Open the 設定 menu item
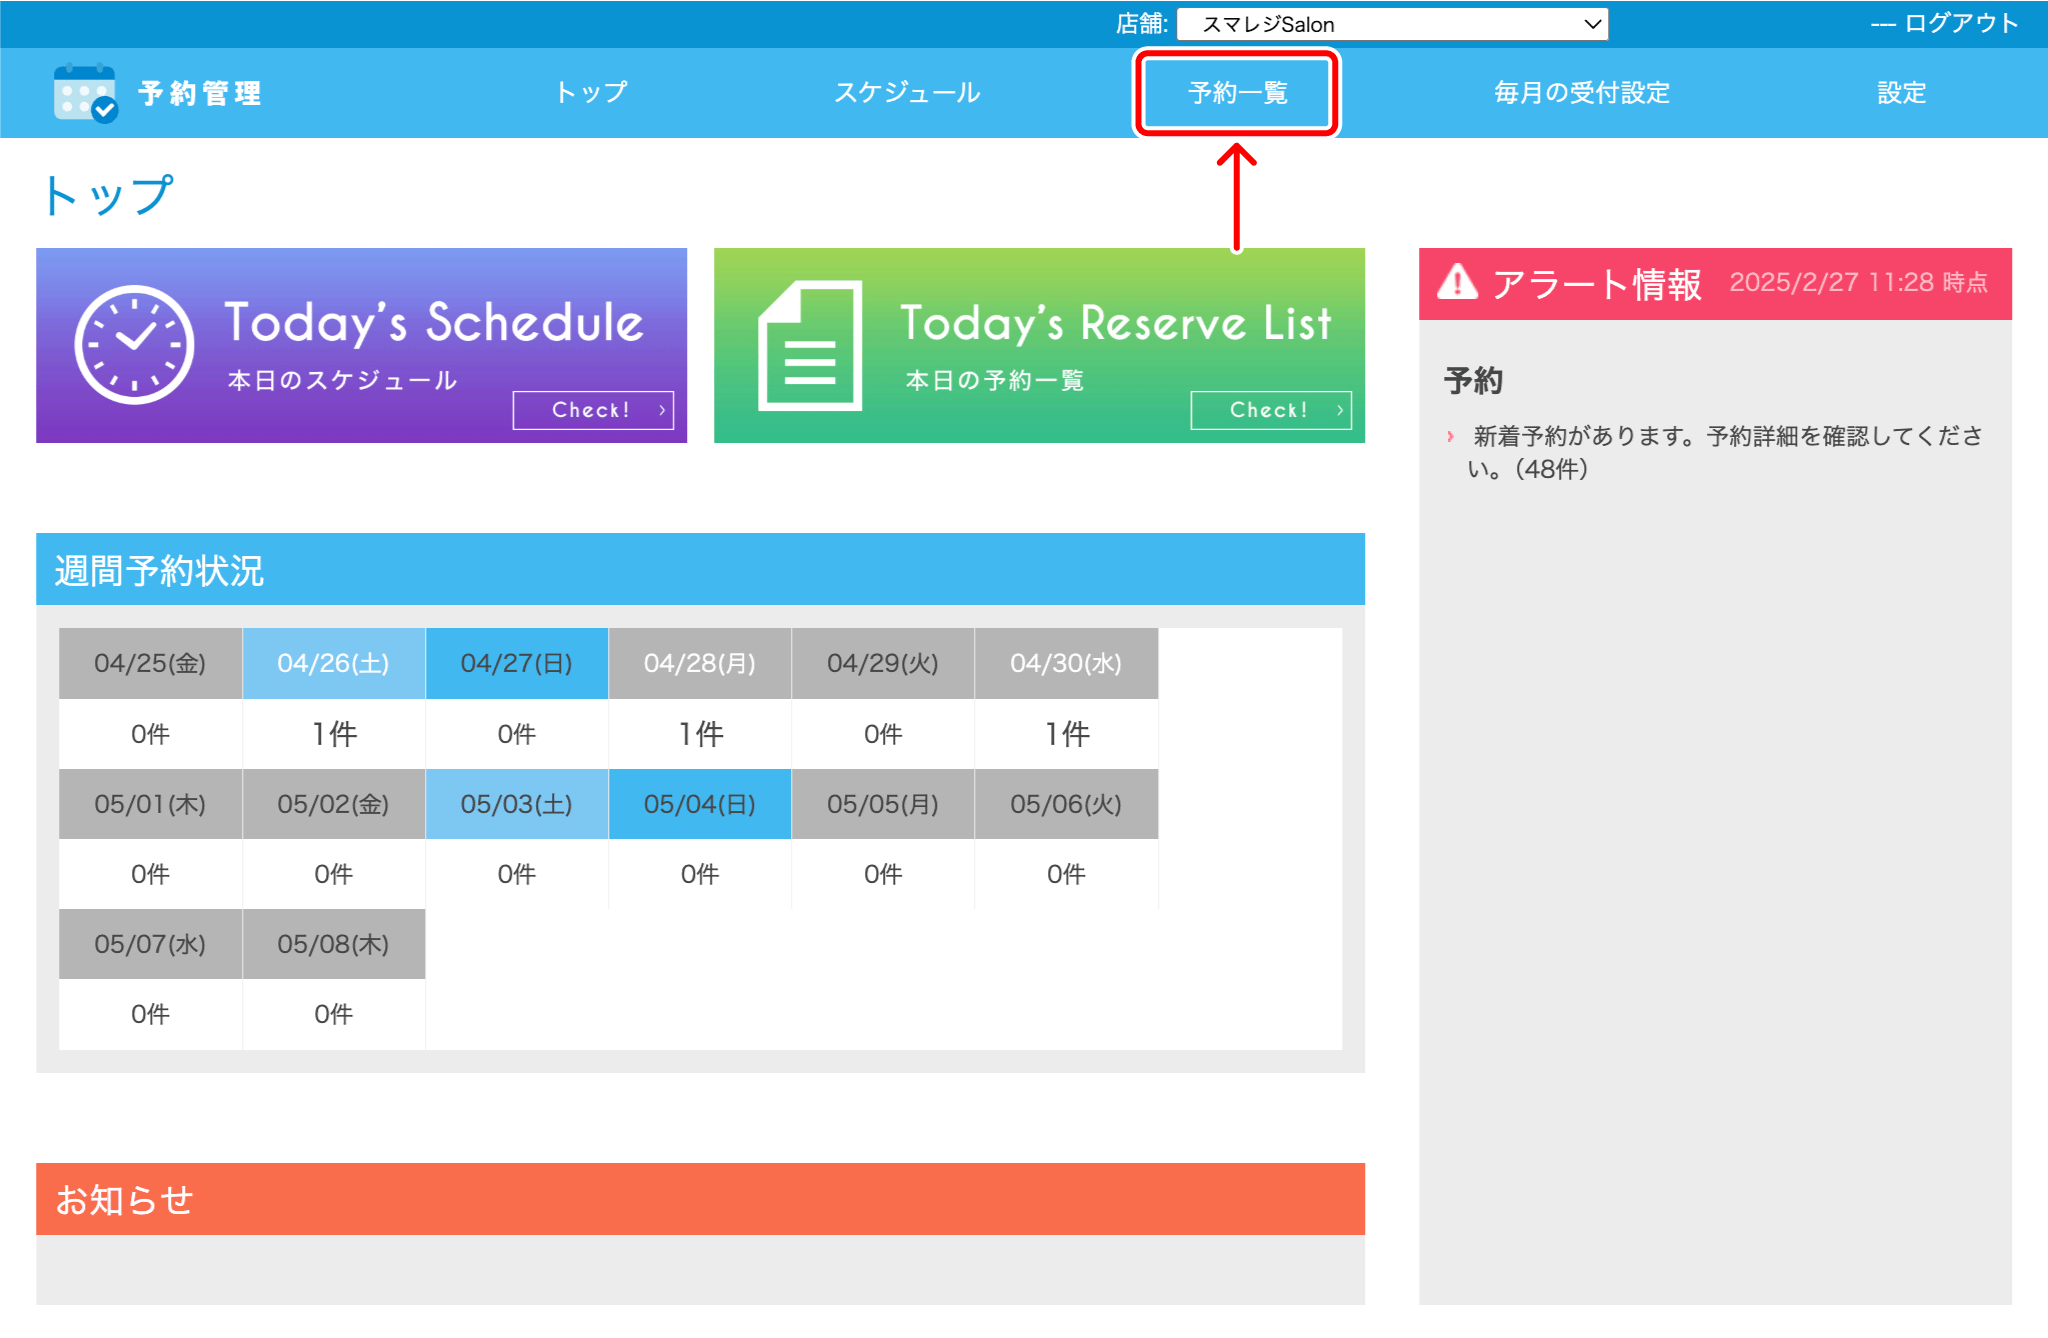2048x1338 pixels. pos(1901,93)
